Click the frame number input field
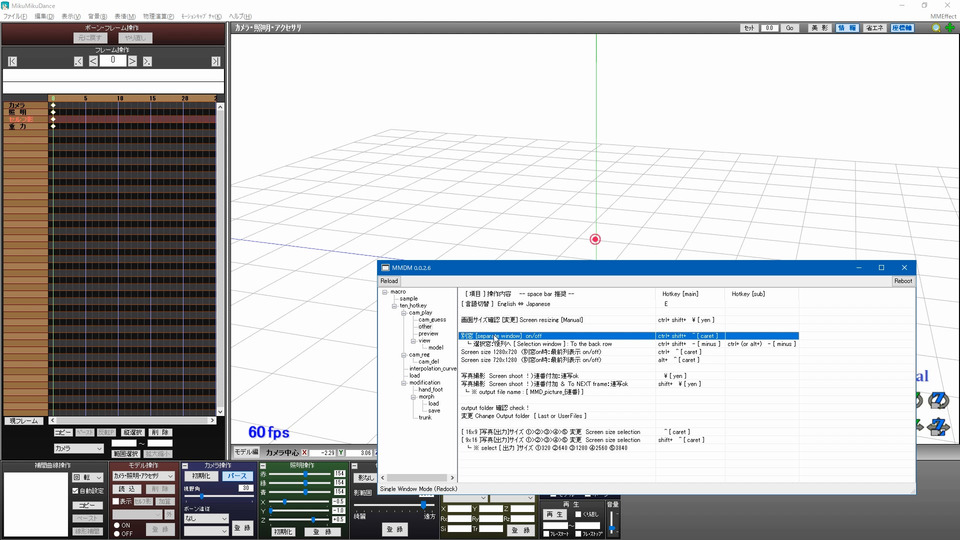Image resolution: width=960 pixels, height=540 pixels. [113, 61]
